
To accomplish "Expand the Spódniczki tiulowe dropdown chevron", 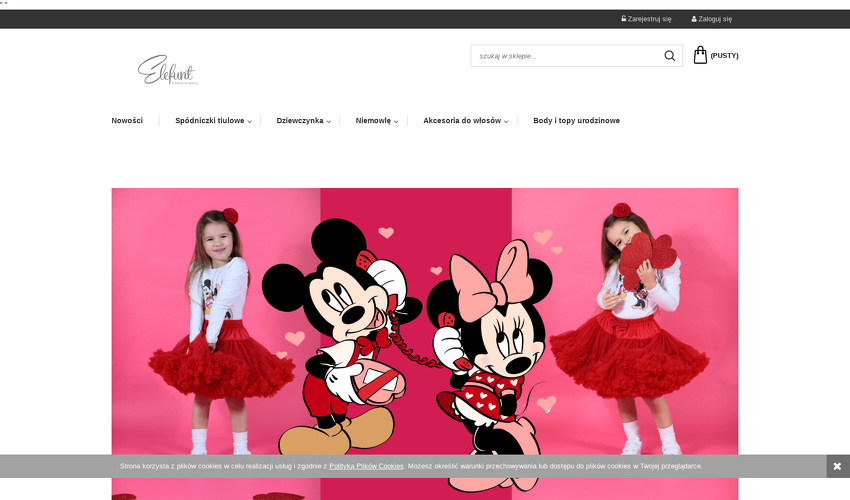I will pyautogui.click(x=249, y=121).
